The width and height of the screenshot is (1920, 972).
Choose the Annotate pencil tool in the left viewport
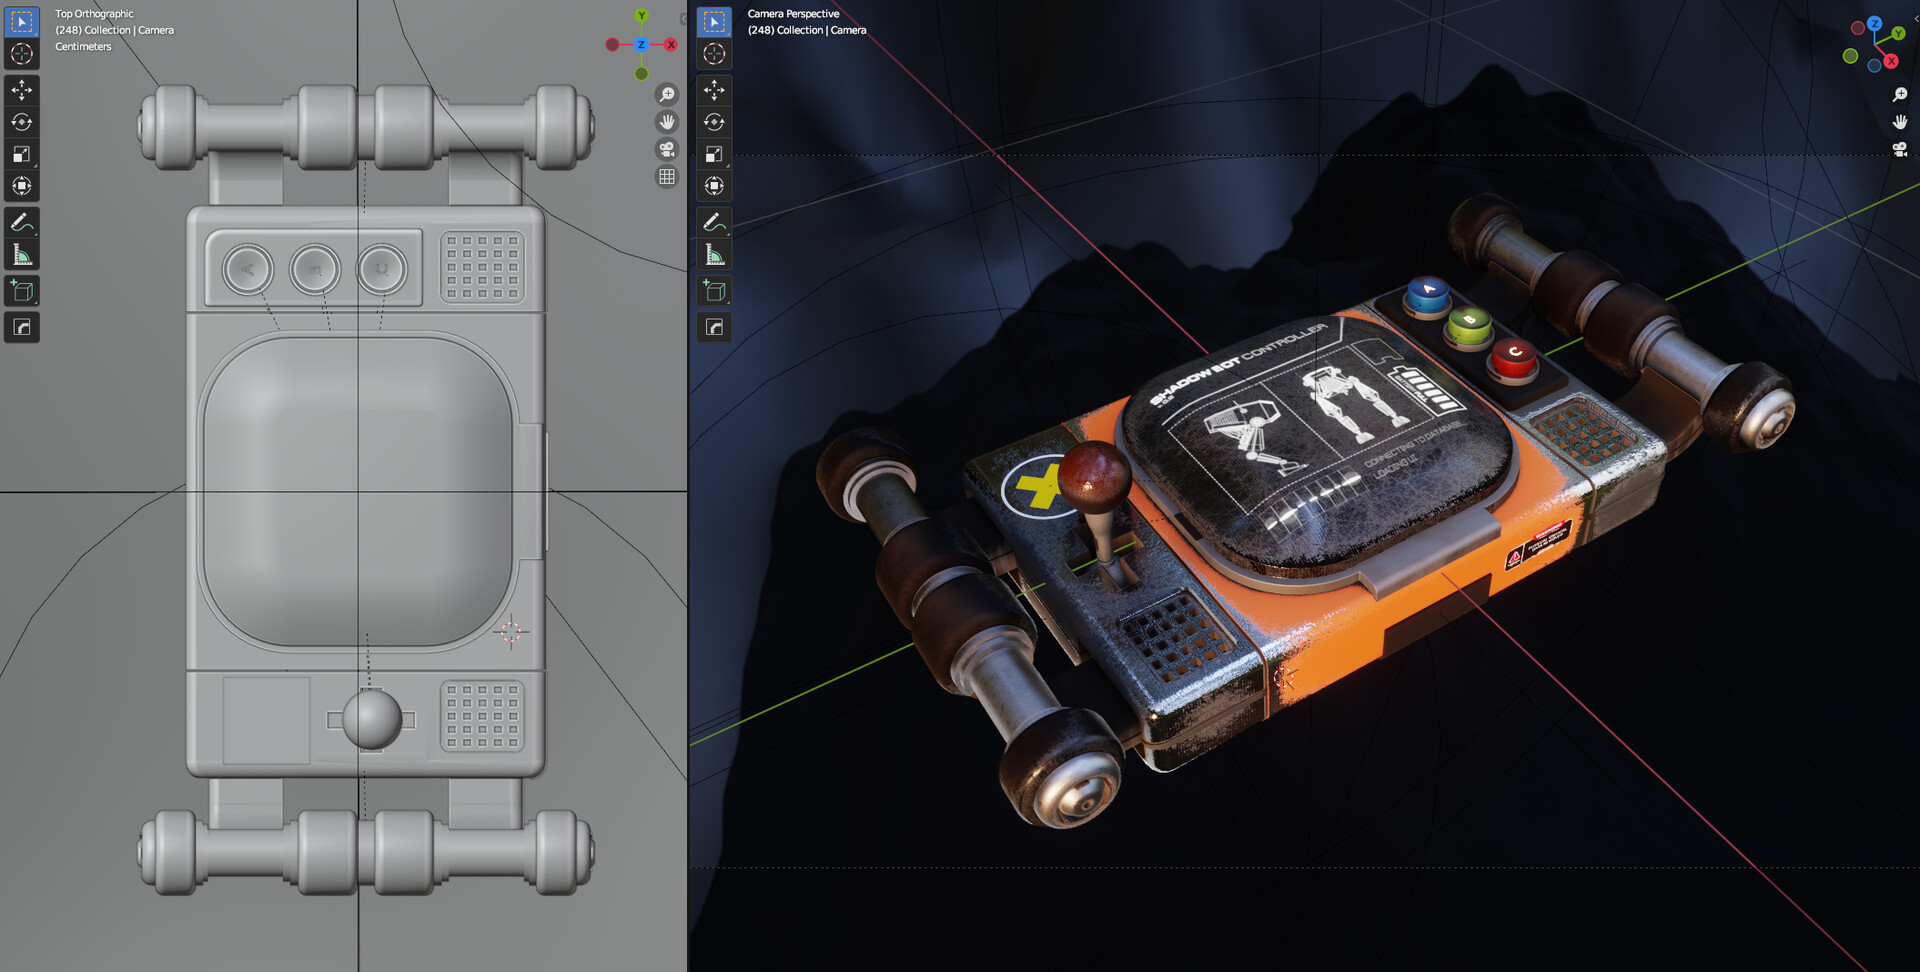(21, 222)
